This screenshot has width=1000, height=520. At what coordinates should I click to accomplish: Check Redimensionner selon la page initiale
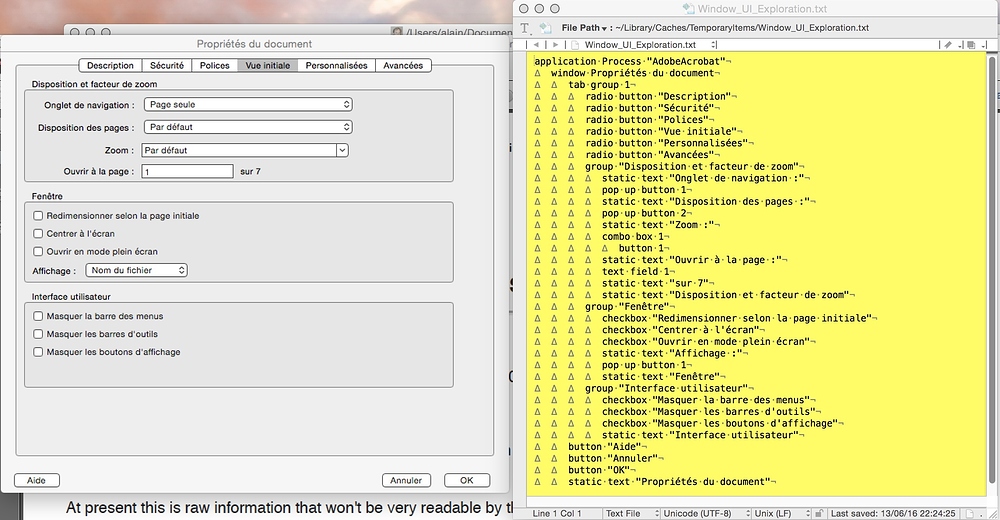pyautogui.click(x=38, y=216)
